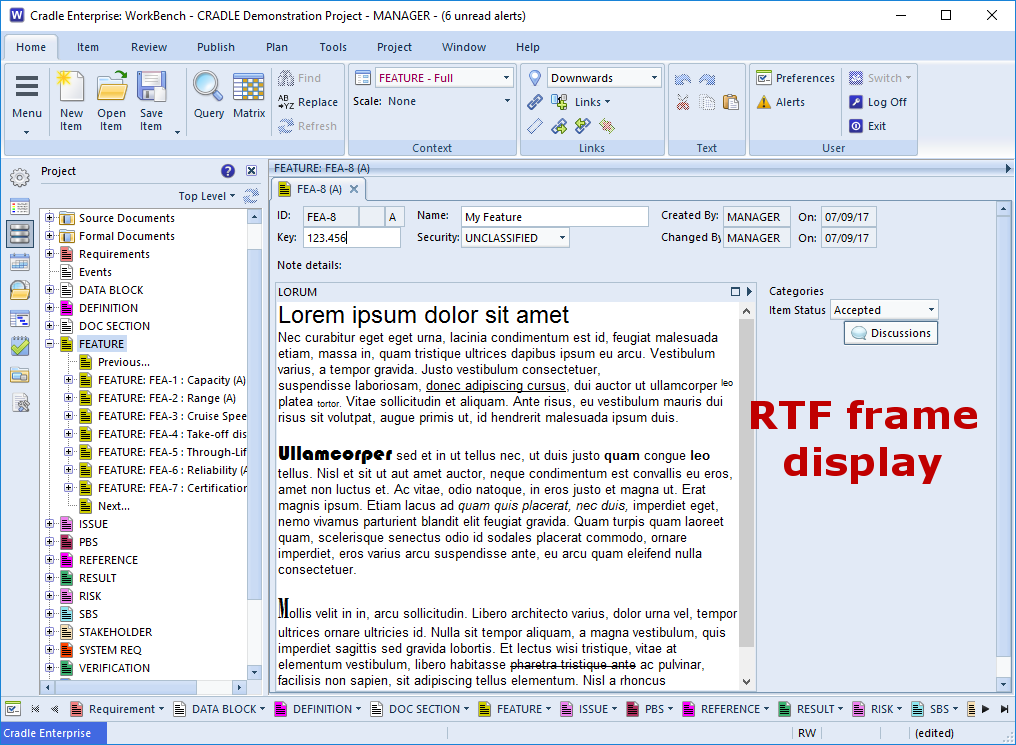Screen dimensions: 1016x745
Task: Click the Save Item icon
Action: click(152, 100)
